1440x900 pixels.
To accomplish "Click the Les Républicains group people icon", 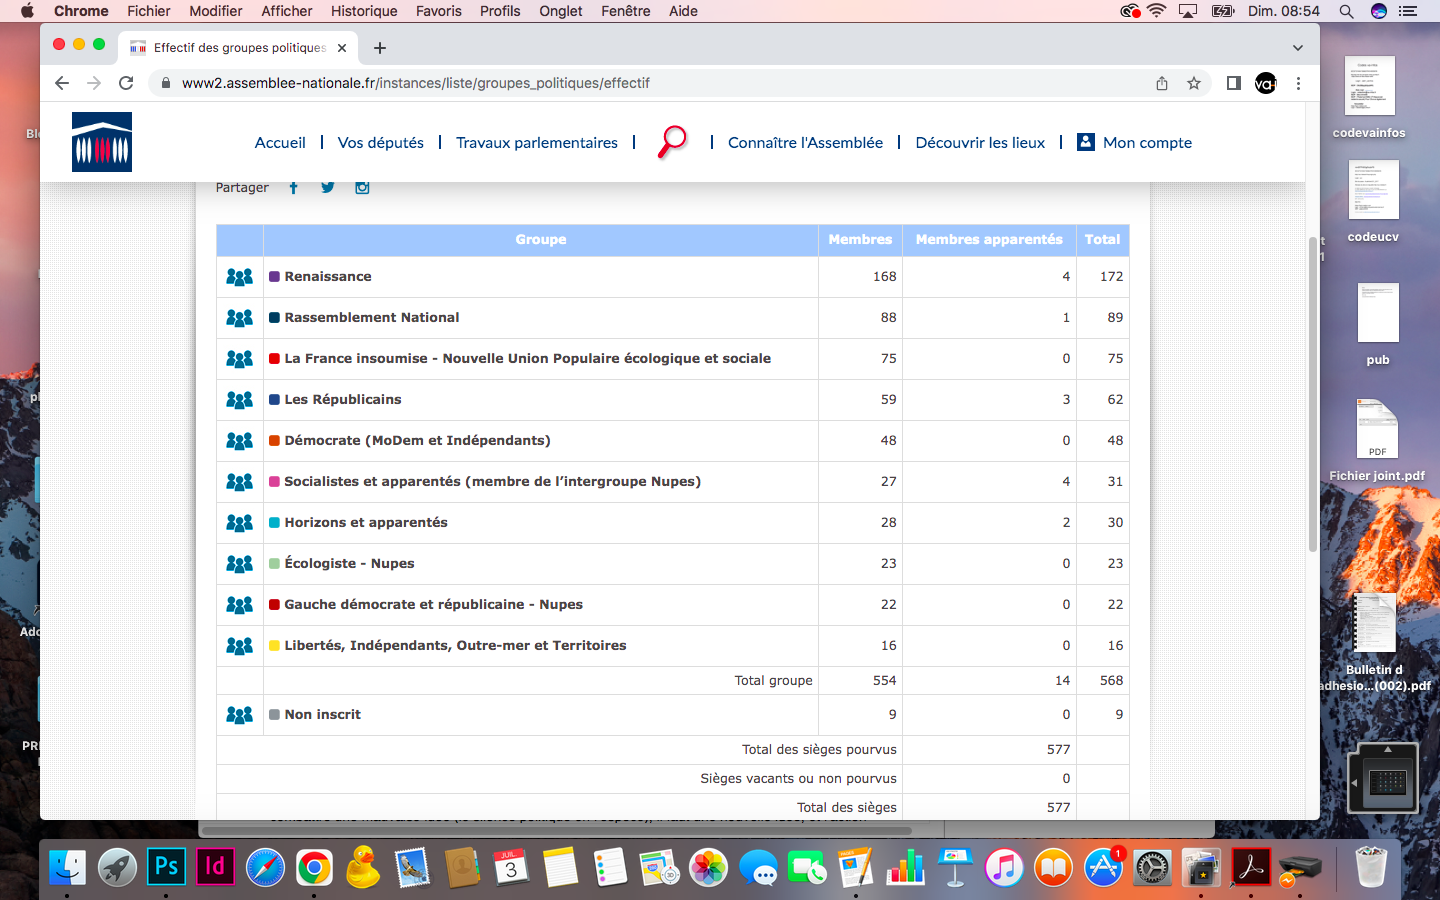I will (239, 400).
